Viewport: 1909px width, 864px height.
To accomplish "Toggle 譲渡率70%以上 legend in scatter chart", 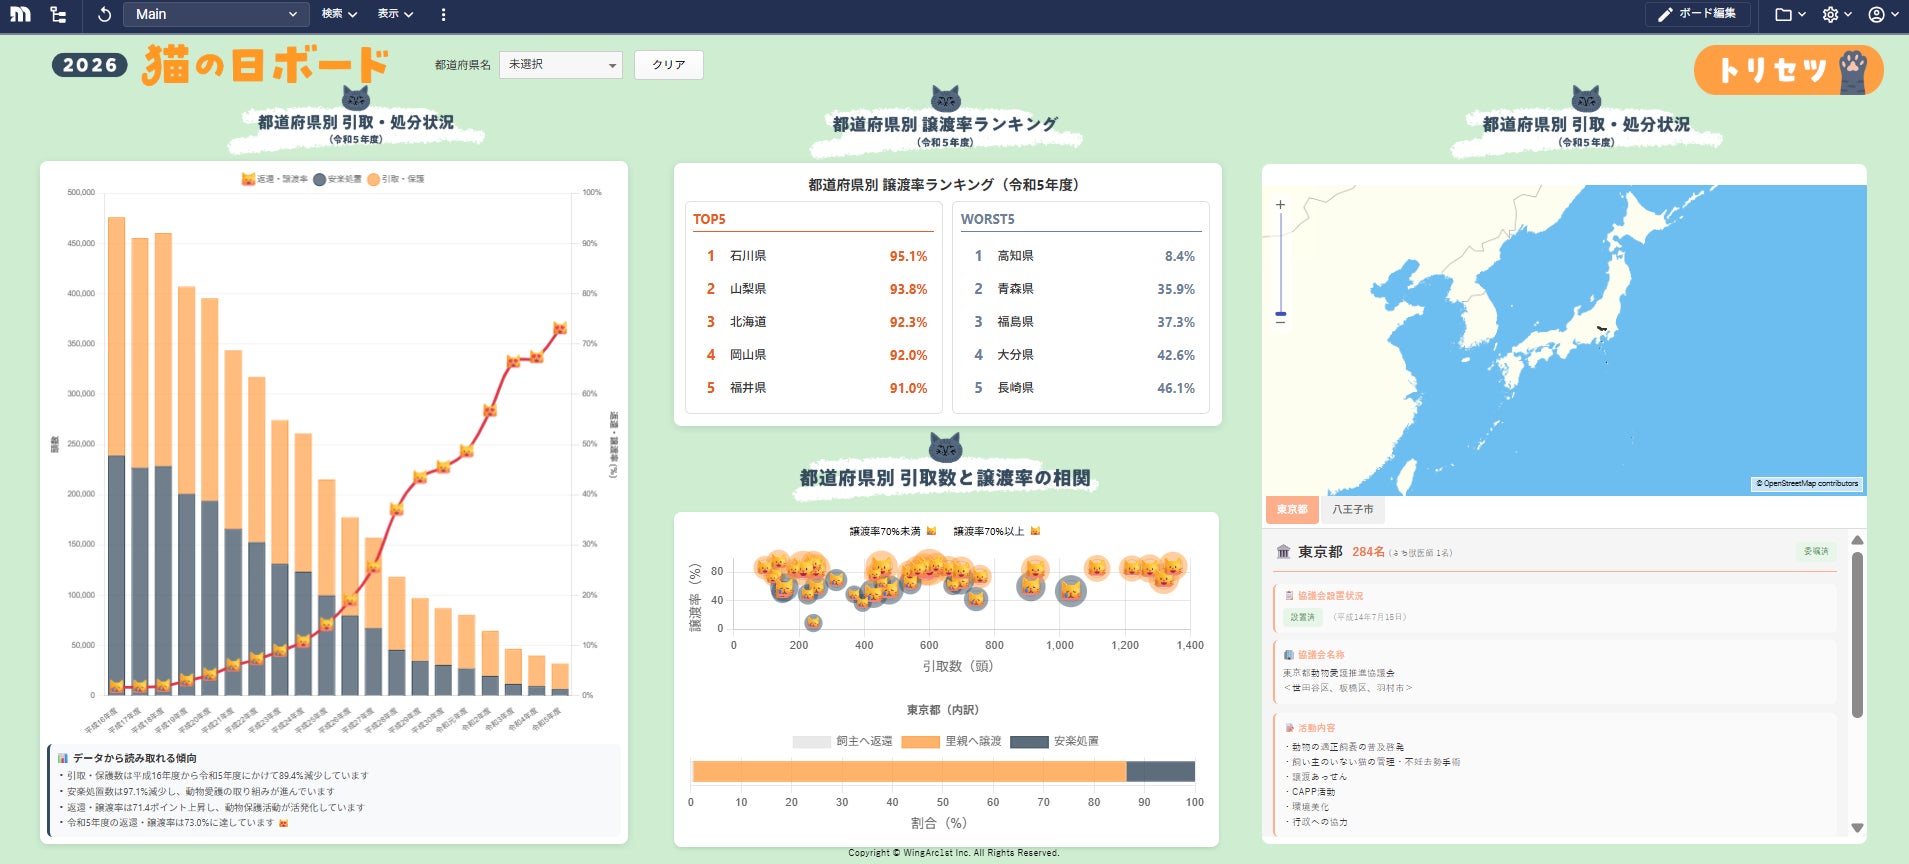I will pos(997,531).
